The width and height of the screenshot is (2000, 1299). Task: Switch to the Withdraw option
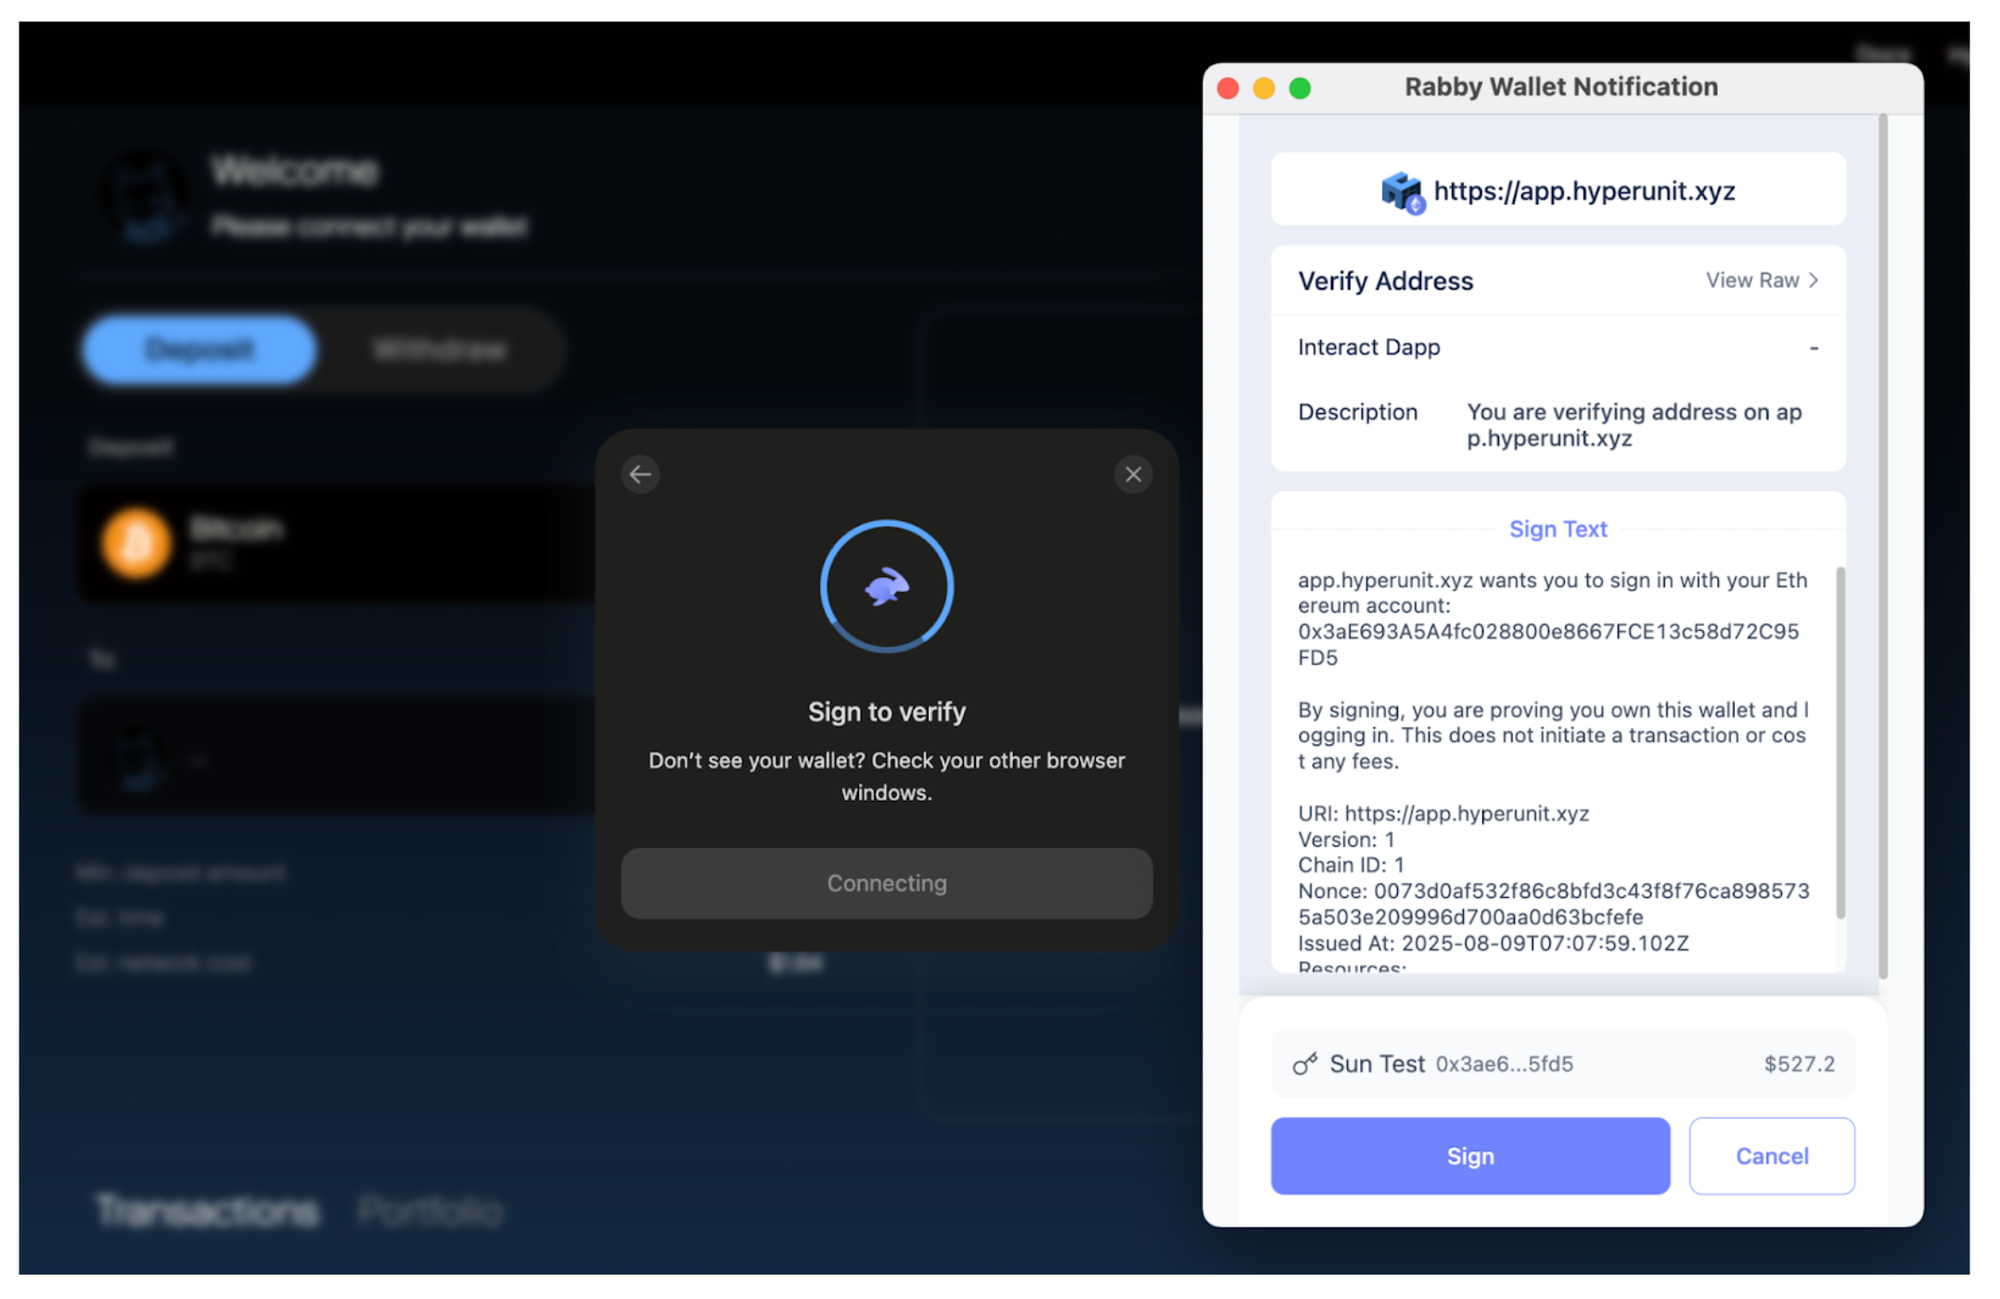(x=439, y=350)
